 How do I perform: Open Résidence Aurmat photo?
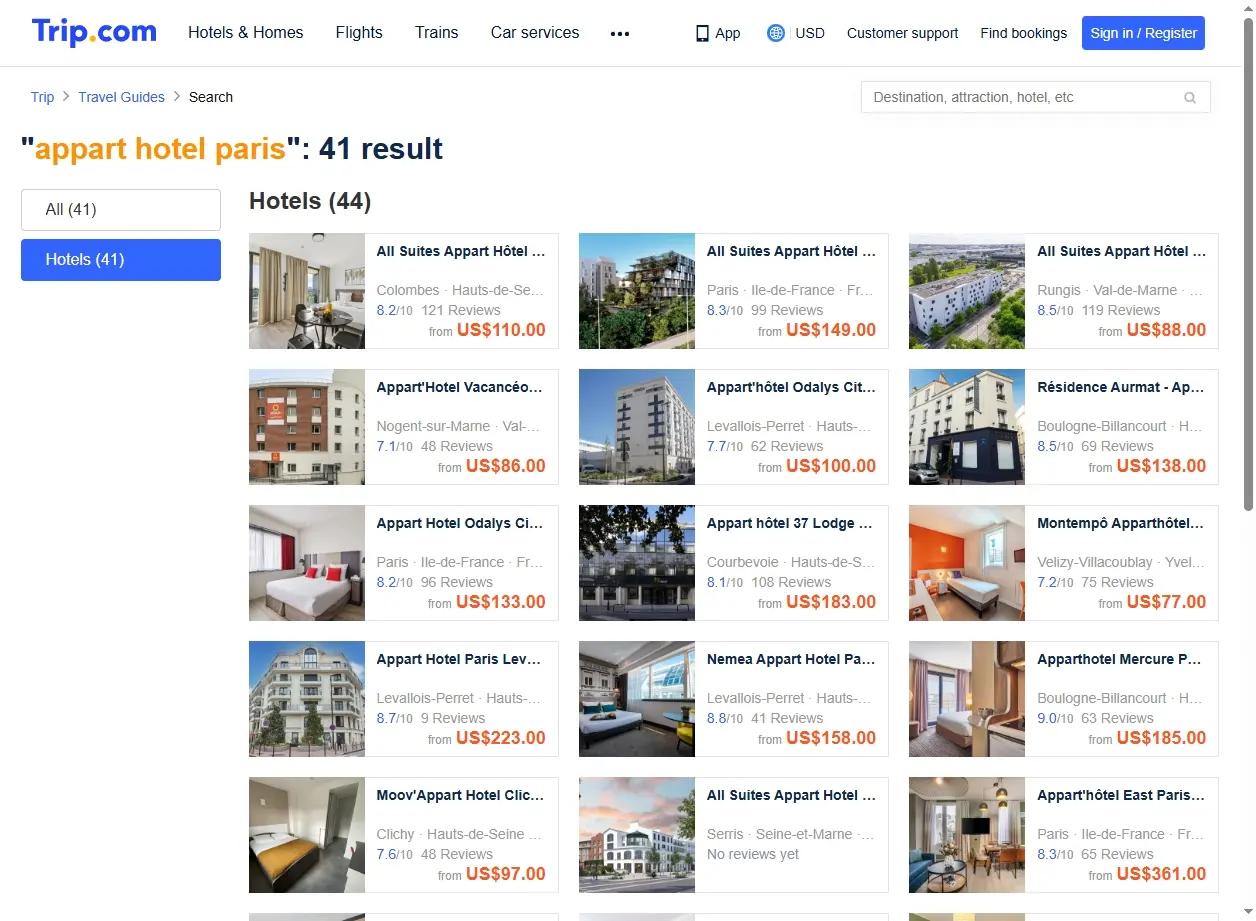pos(967,427)
